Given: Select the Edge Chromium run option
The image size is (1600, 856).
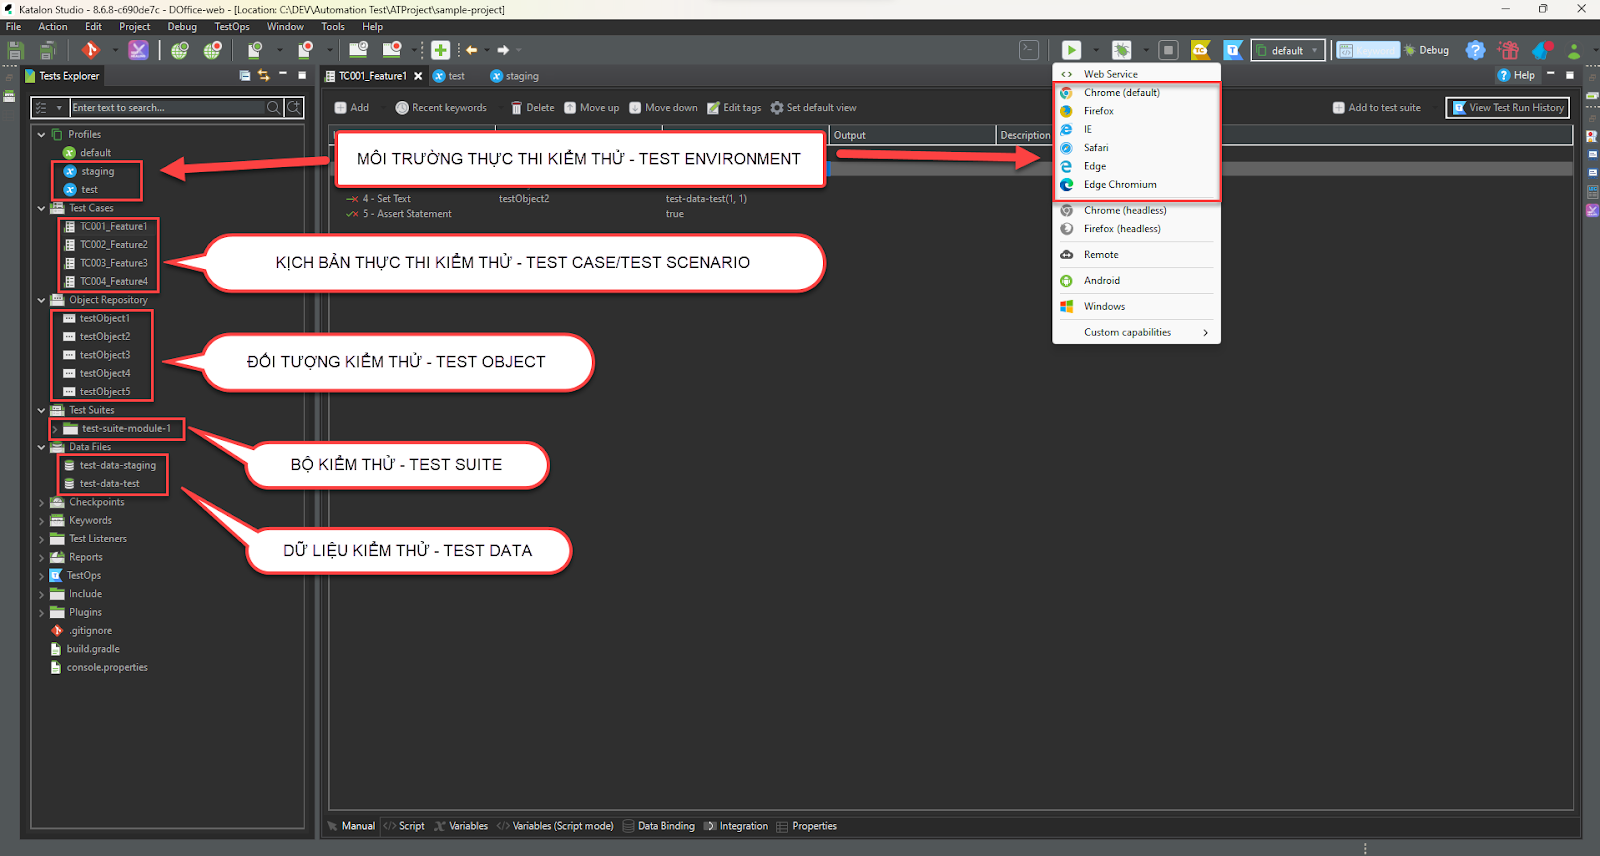Looking at the screenshot, I should point(1136,185).
